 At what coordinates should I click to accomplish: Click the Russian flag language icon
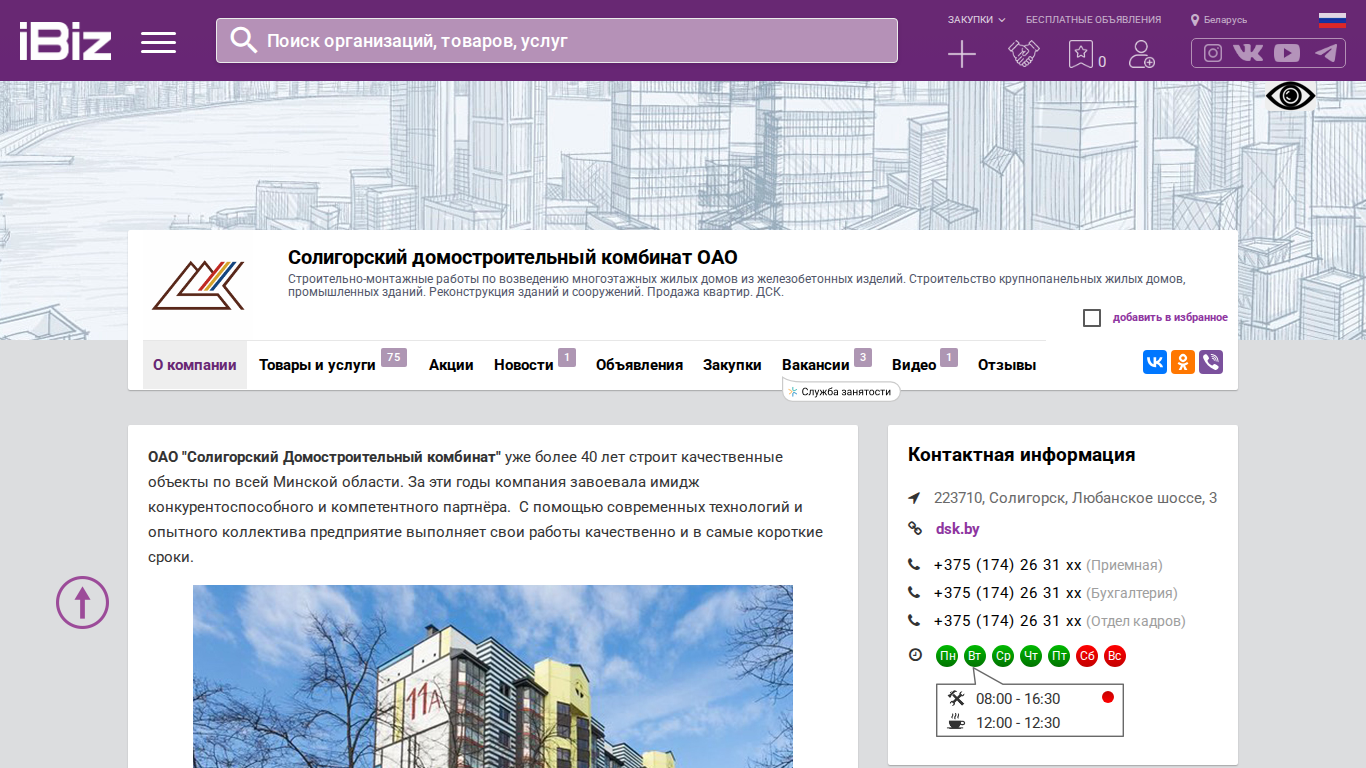click(1332, 20)
